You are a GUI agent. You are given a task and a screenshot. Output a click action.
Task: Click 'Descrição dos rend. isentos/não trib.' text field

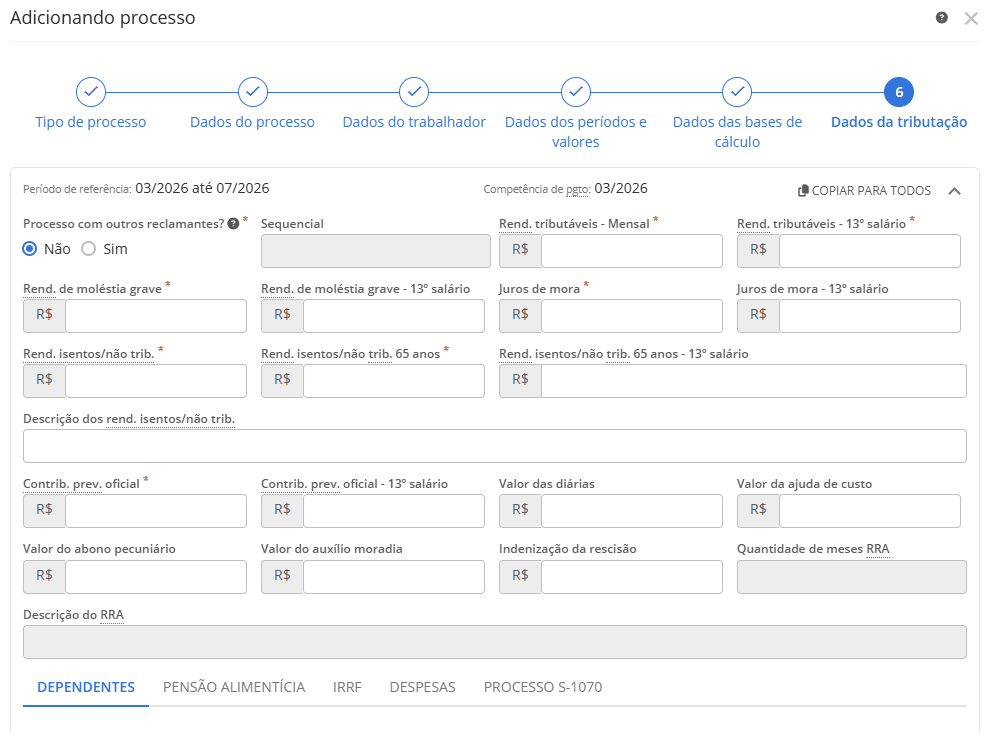[x=494, y=446]
